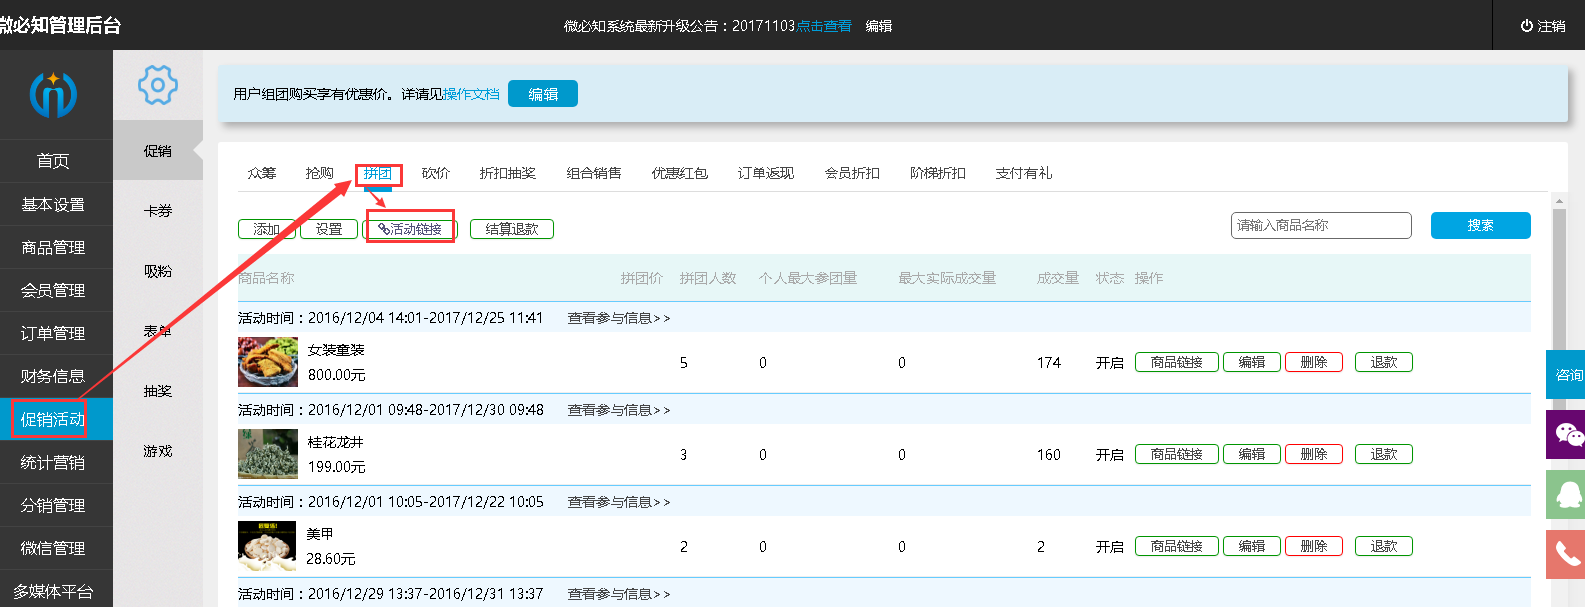The width and height of the screenshot is (1585, 607).
Task: Open the 桂花龙井 product image
Action: point(267,454)
